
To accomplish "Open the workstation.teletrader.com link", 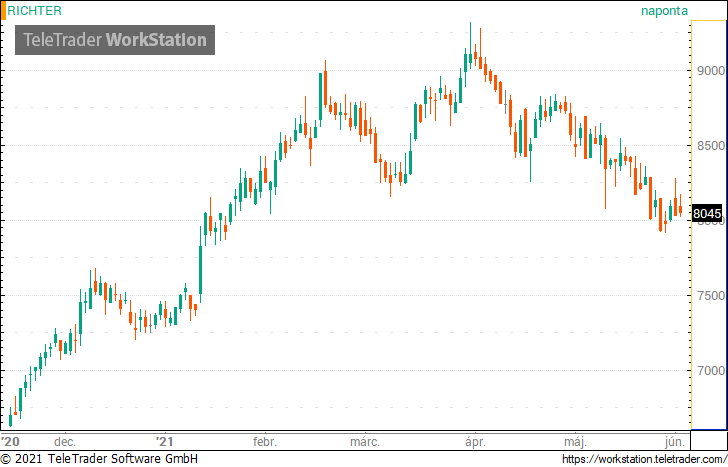I will click(x=644, y=459).
